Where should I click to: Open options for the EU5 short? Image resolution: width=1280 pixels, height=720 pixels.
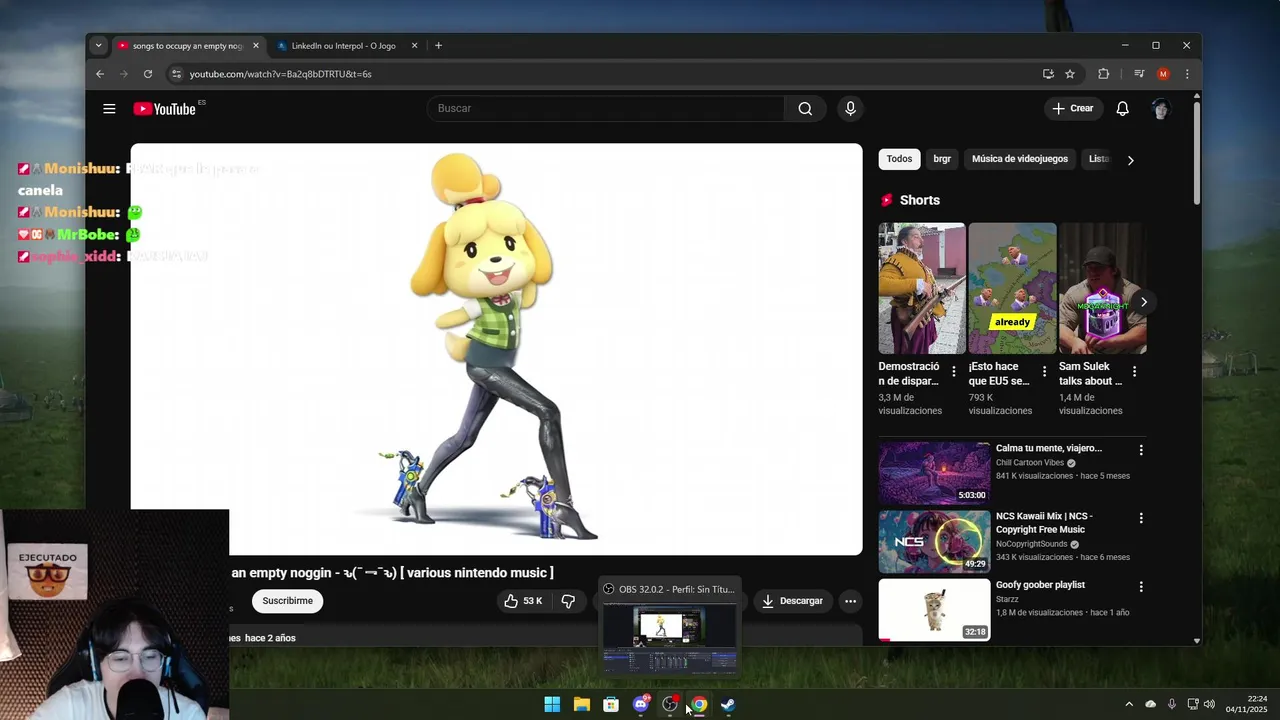click(x=1044, y=371)
